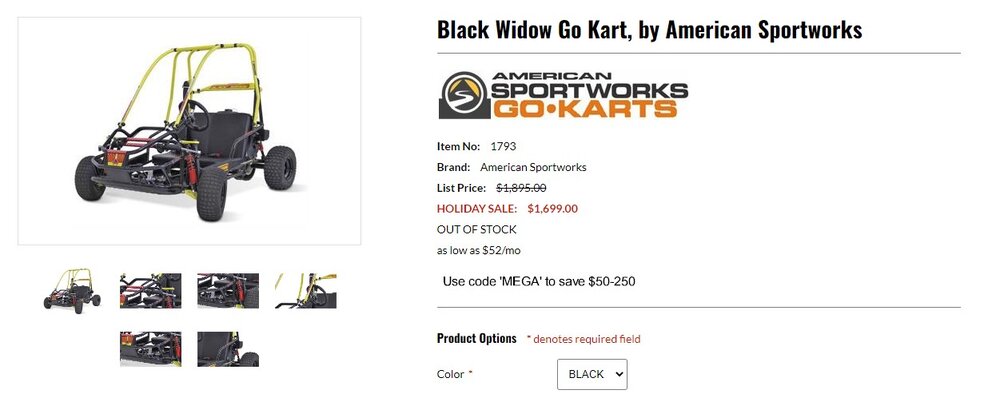The image size is (1000, 406).
Task: Click the 'as low as $52/mo' financing text
Action: pyautogui.click(x=479, y=250)
